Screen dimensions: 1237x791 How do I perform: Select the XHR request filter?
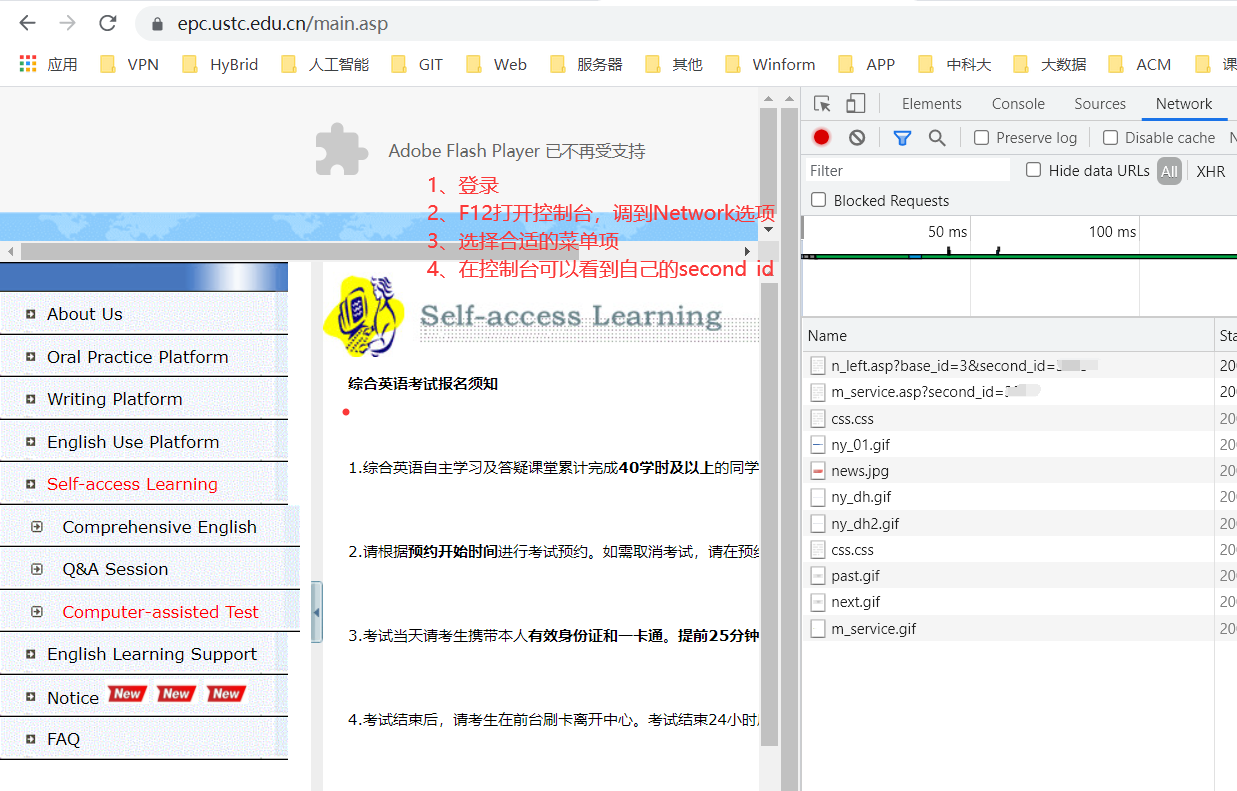(1210, 171)
